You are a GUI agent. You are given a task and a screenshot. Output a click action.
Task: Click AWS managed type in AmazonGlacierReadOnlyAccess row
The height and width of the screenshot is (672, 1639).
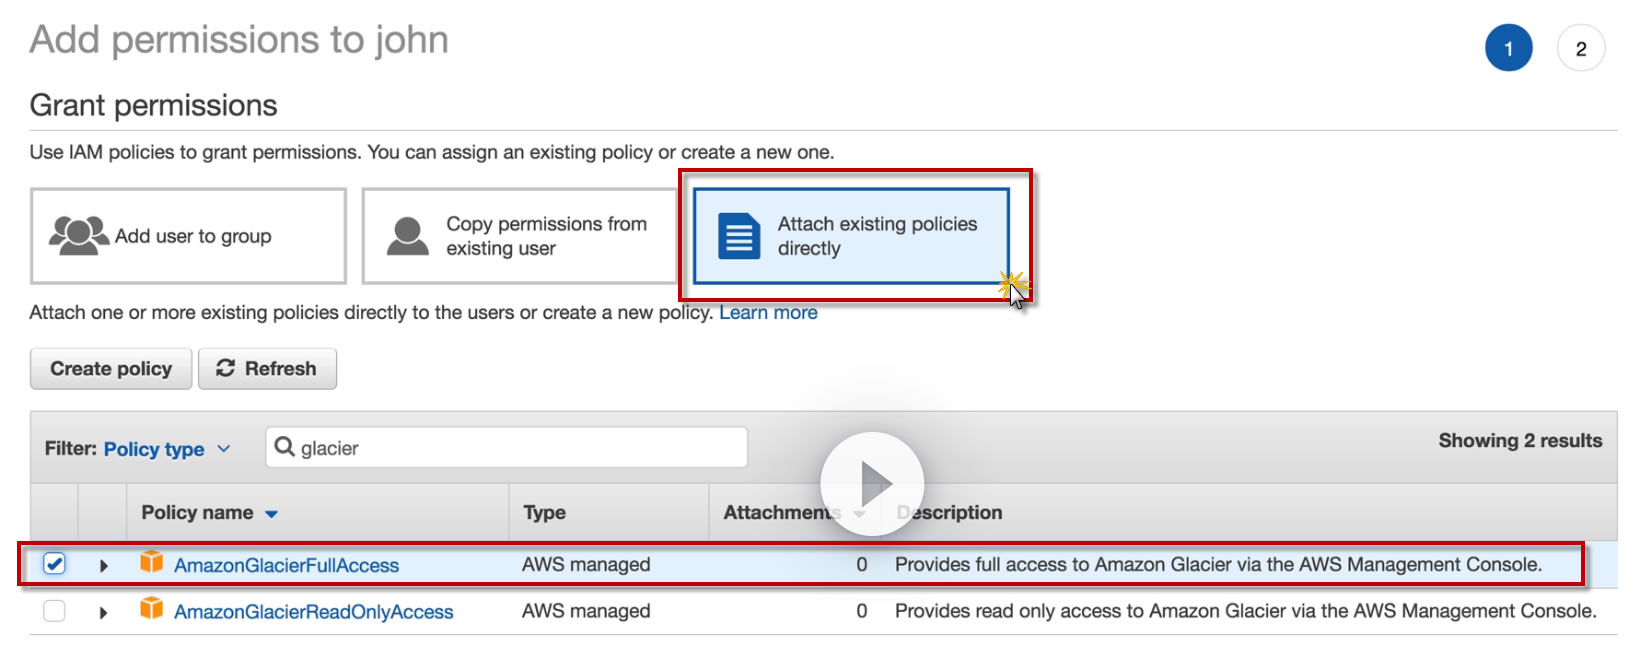[586, 611]
